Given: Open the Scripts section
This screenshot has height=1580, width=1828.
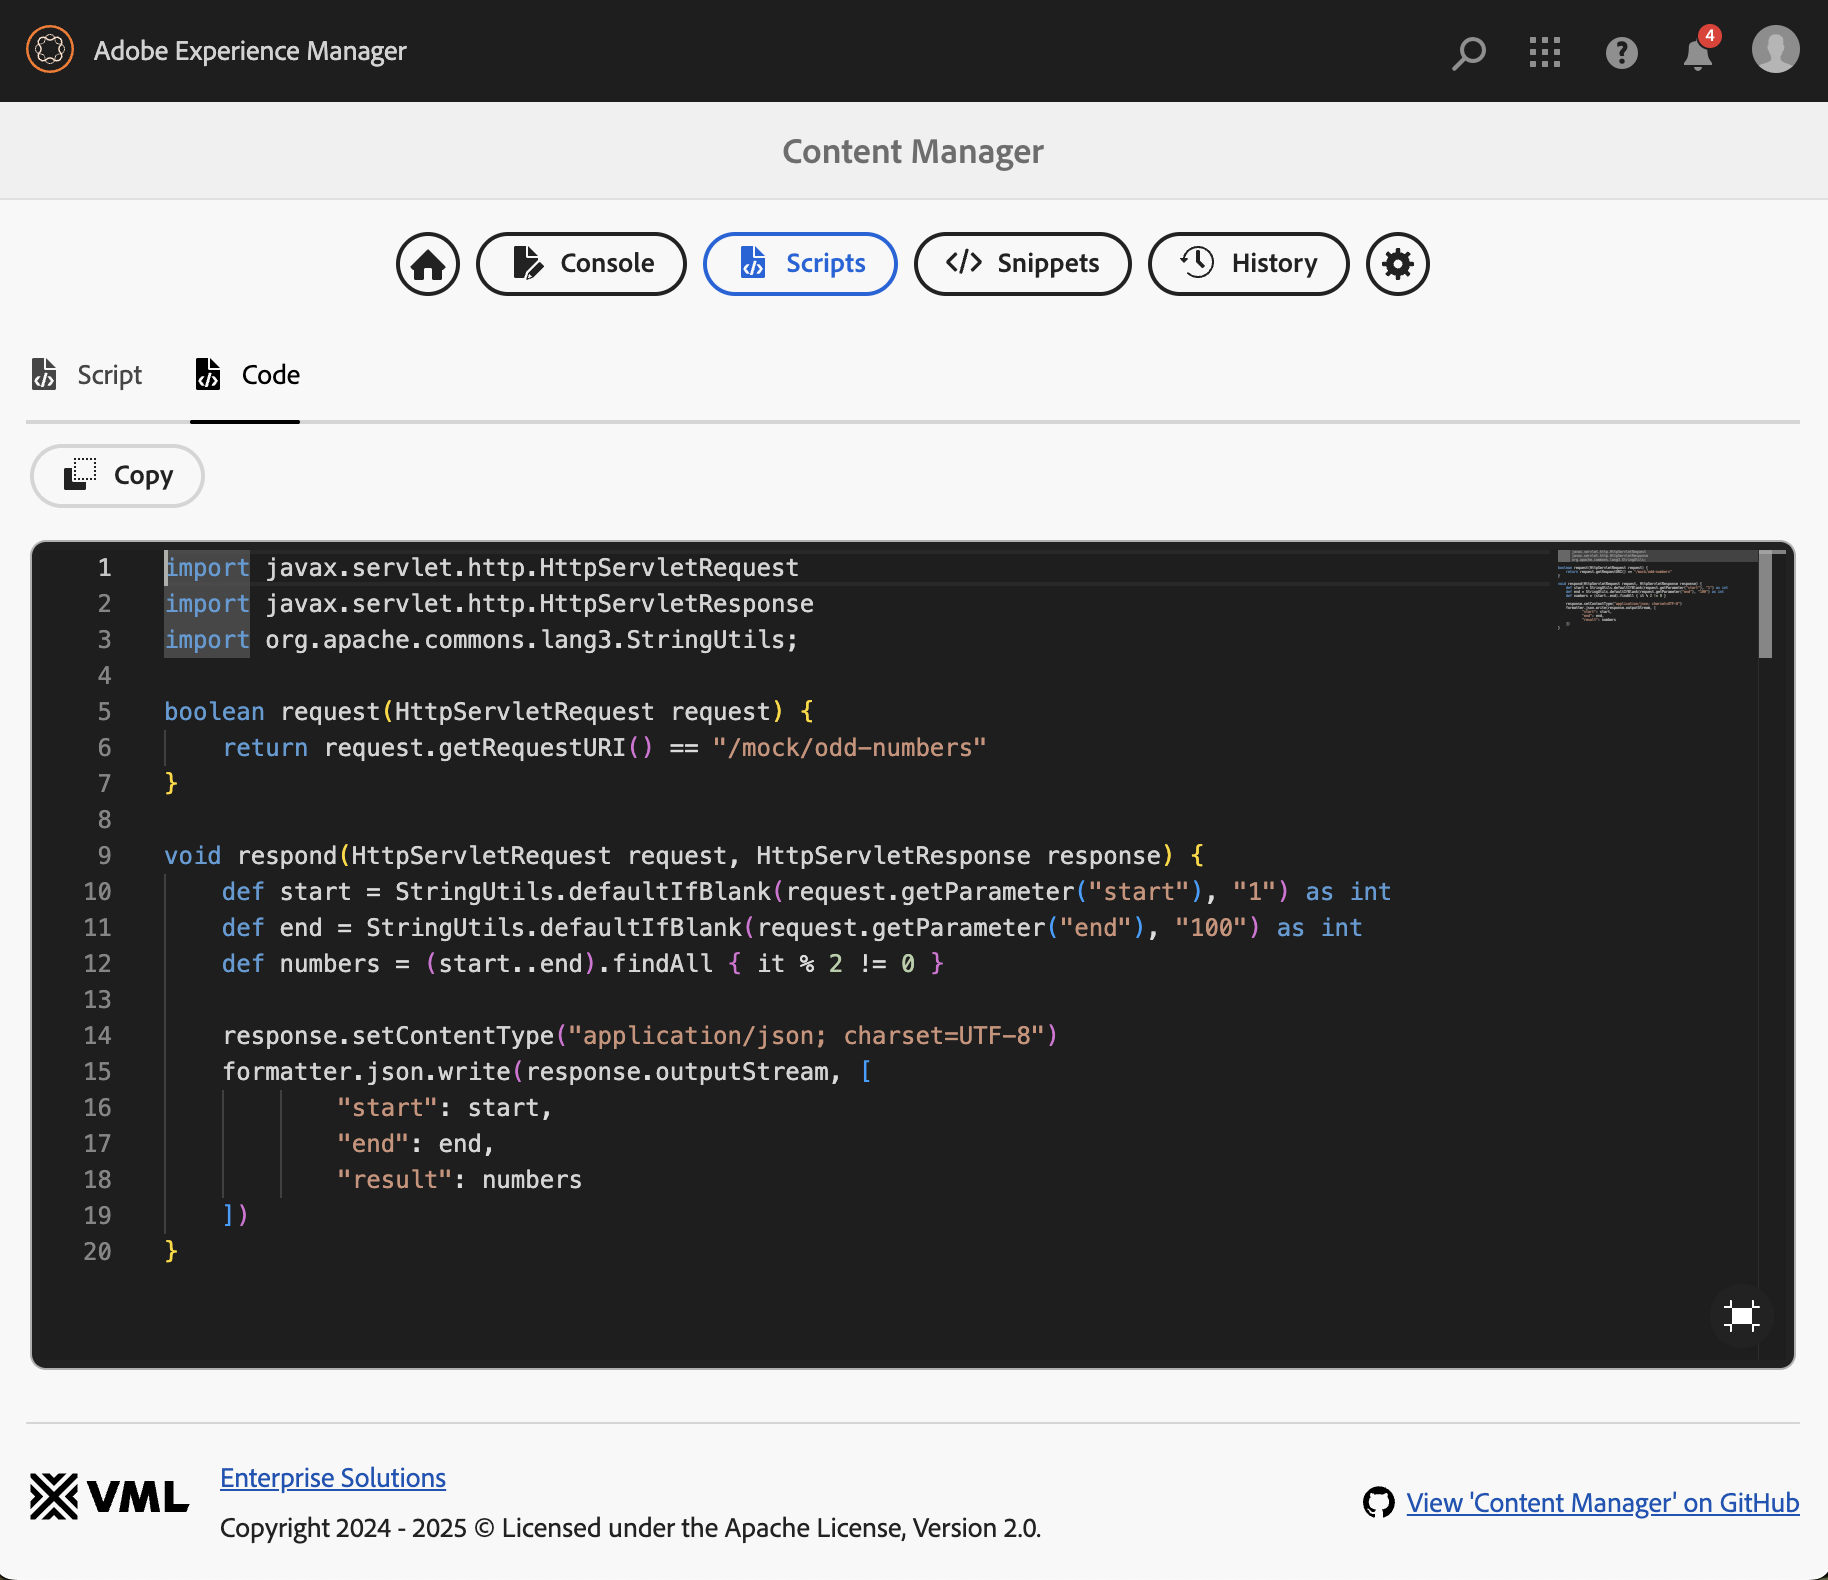Looking at the screenshot, I should (800, 264).
